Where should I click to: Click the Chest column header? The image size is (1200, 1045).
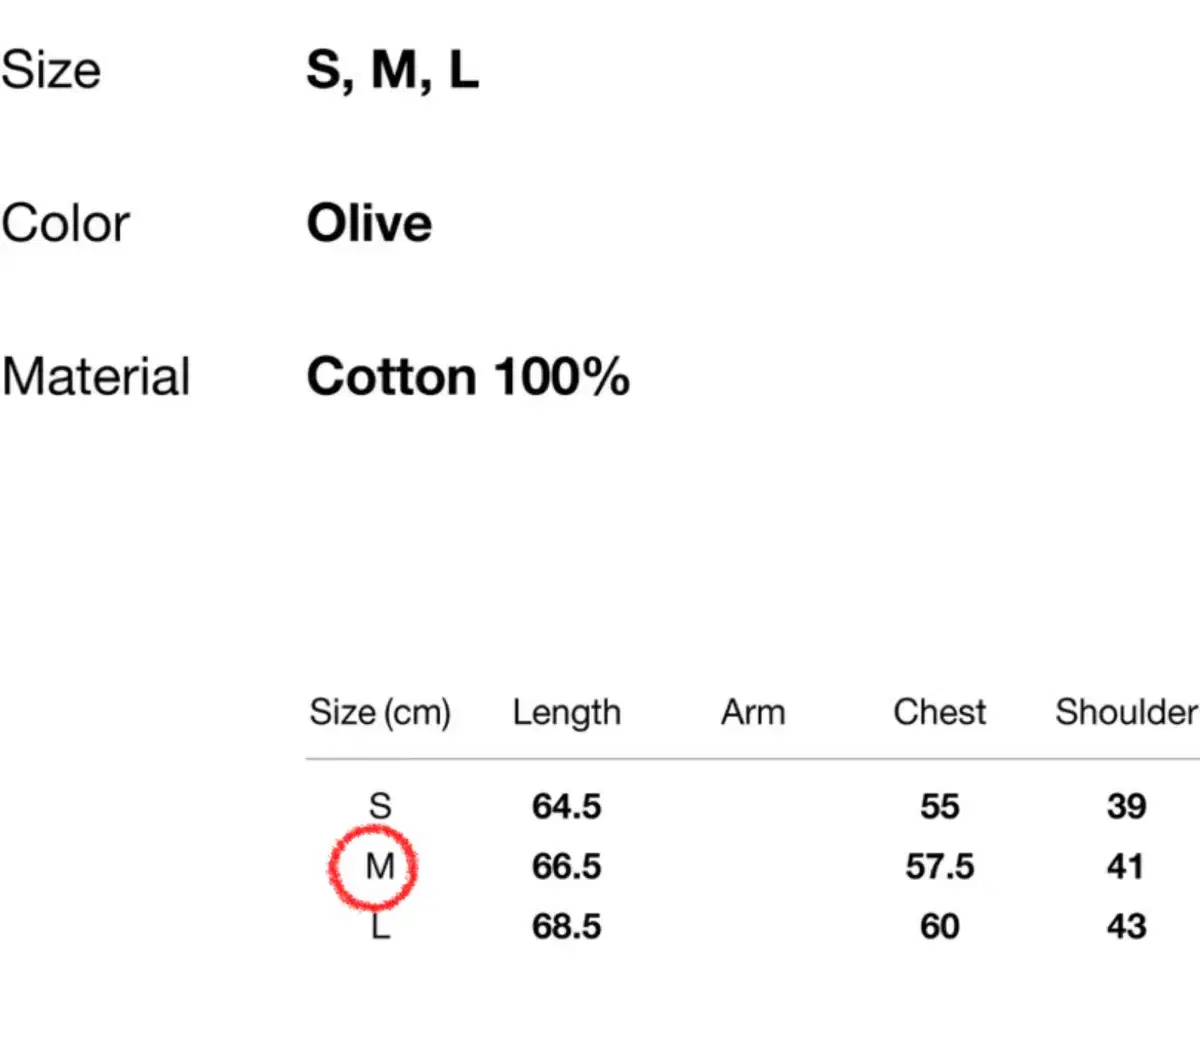(x=939, y=712)
